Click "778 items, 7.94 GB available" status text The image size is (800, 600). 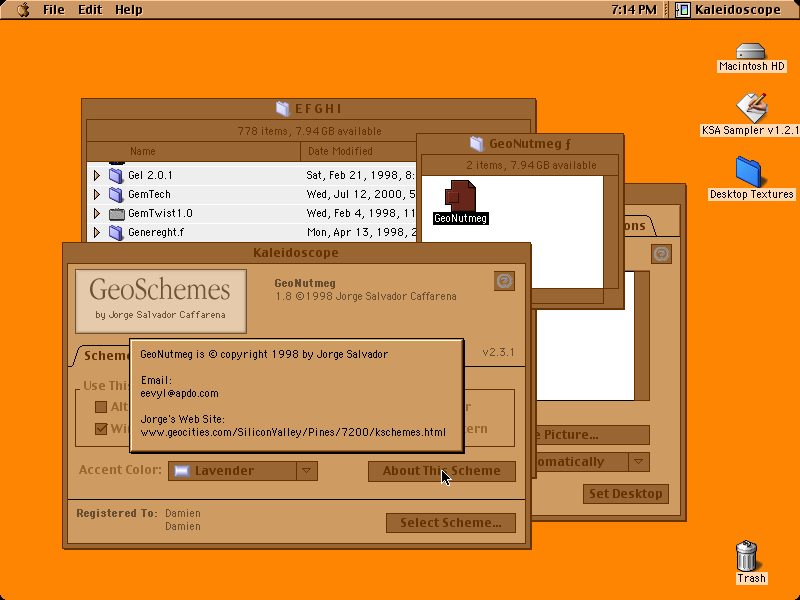click(309, 132)
